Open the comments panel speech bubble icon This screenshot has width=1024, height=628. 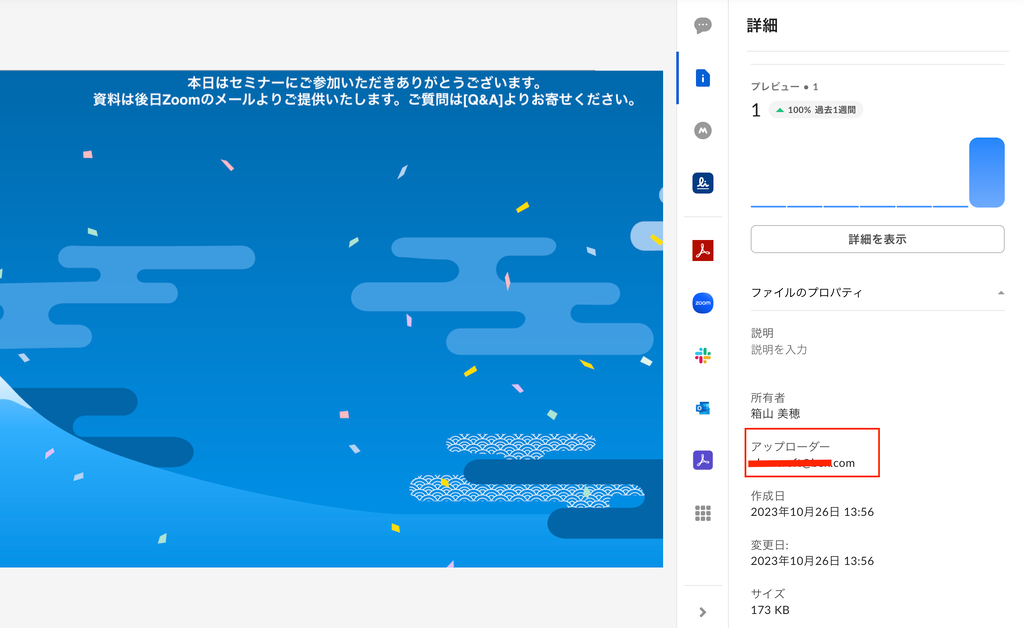[703, 26]
